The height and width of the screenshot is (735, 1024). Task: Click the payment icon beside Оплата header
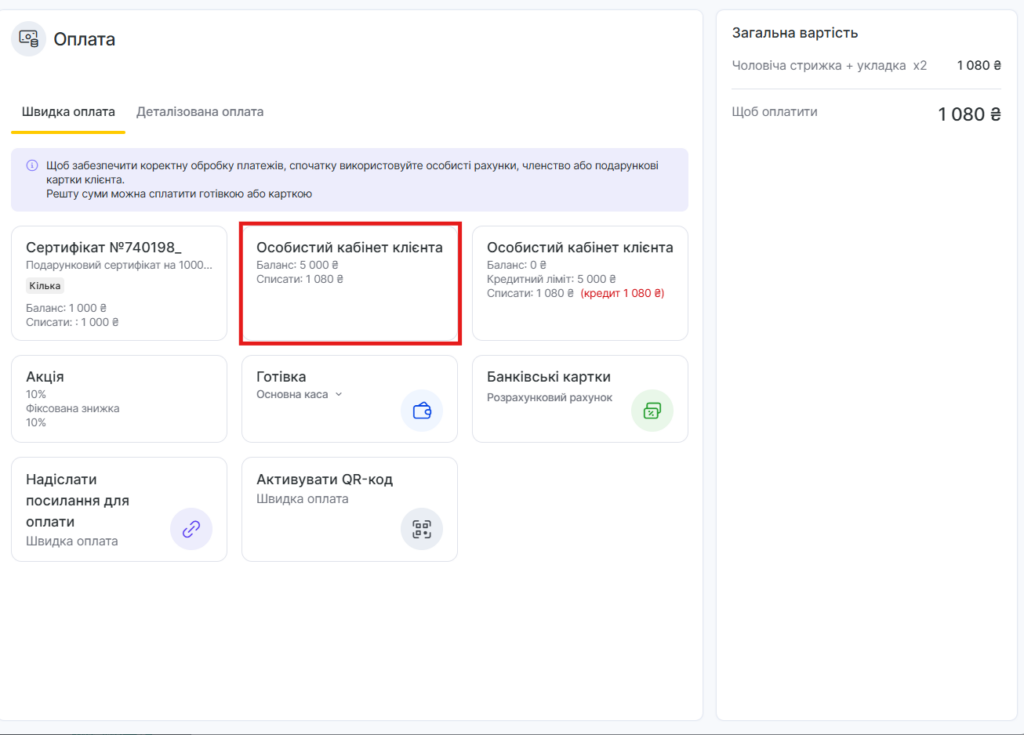[x=29, y=39]
